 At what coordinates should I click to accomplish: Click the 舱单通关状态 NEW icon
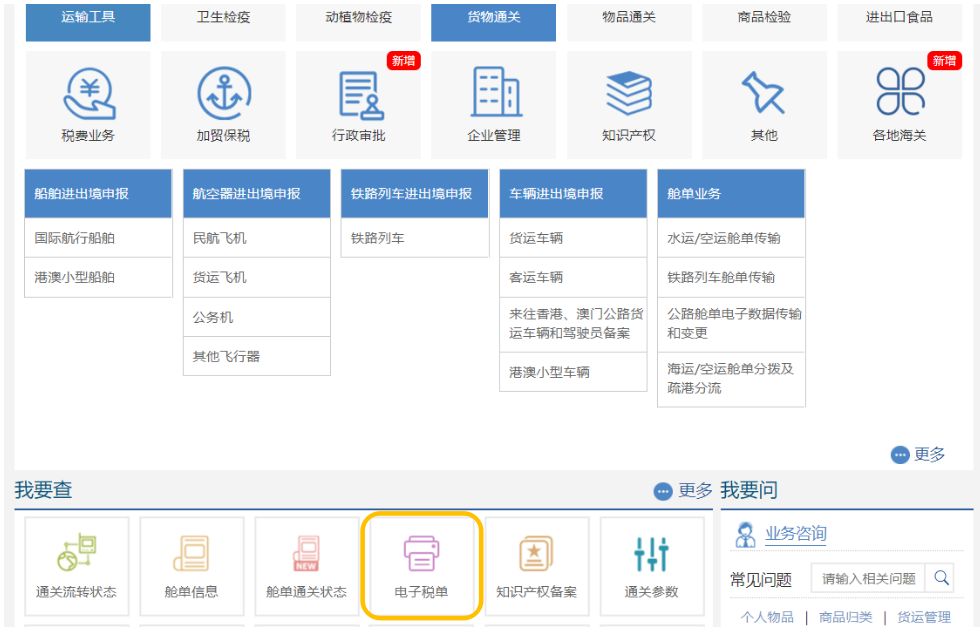306,553
